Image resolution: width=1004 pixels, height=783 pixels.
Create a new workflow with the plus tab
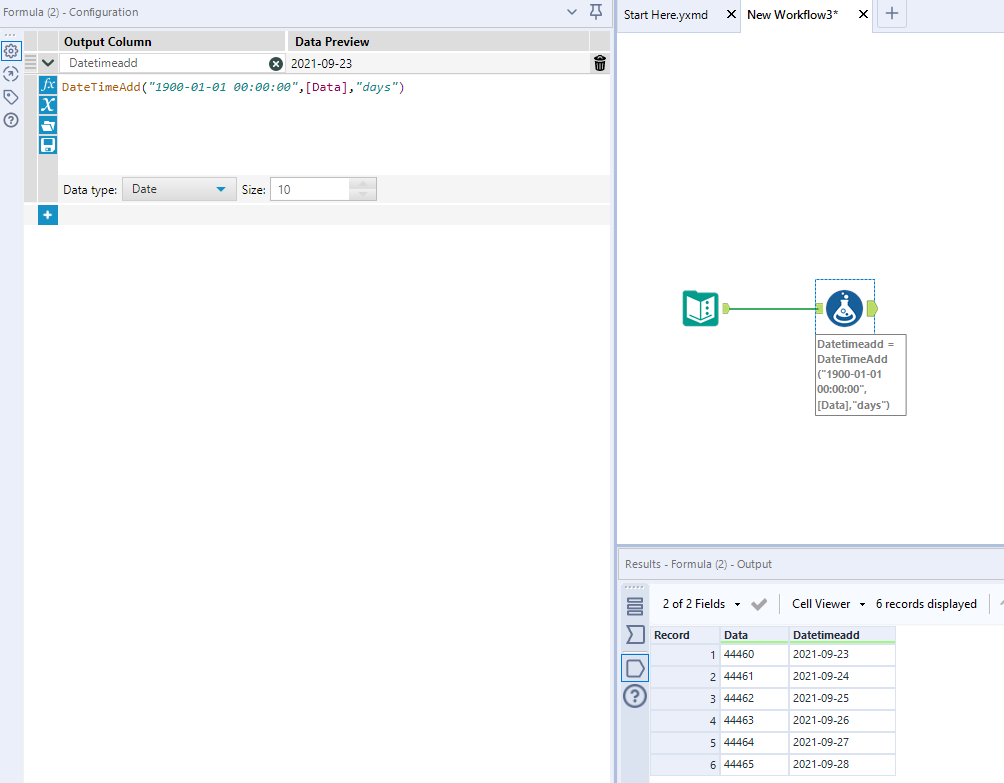(890, 14)
